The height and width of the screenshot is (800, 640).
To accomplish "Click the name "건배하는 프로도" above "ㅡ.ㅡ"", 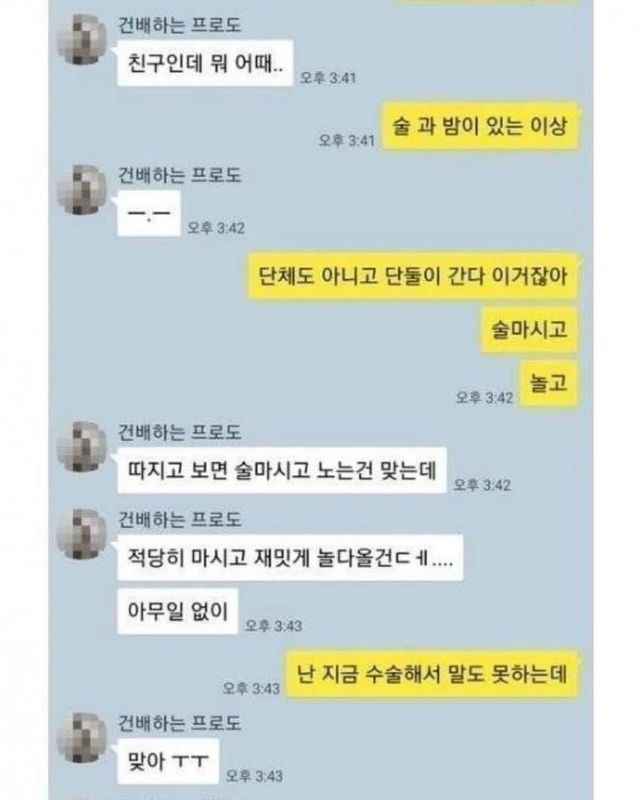I will pos(179,175).
